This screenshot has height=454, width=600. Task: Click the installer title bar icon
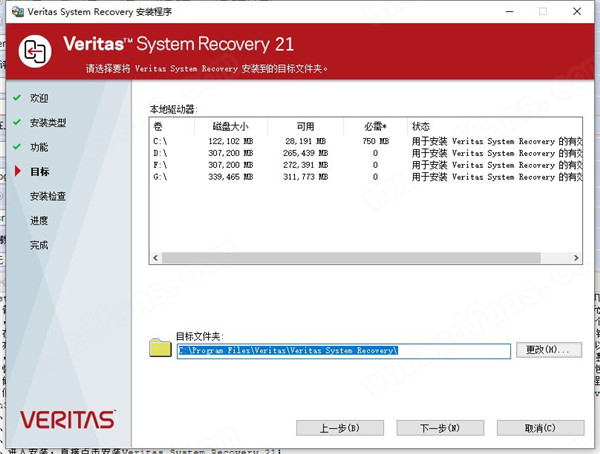point(18,11)
